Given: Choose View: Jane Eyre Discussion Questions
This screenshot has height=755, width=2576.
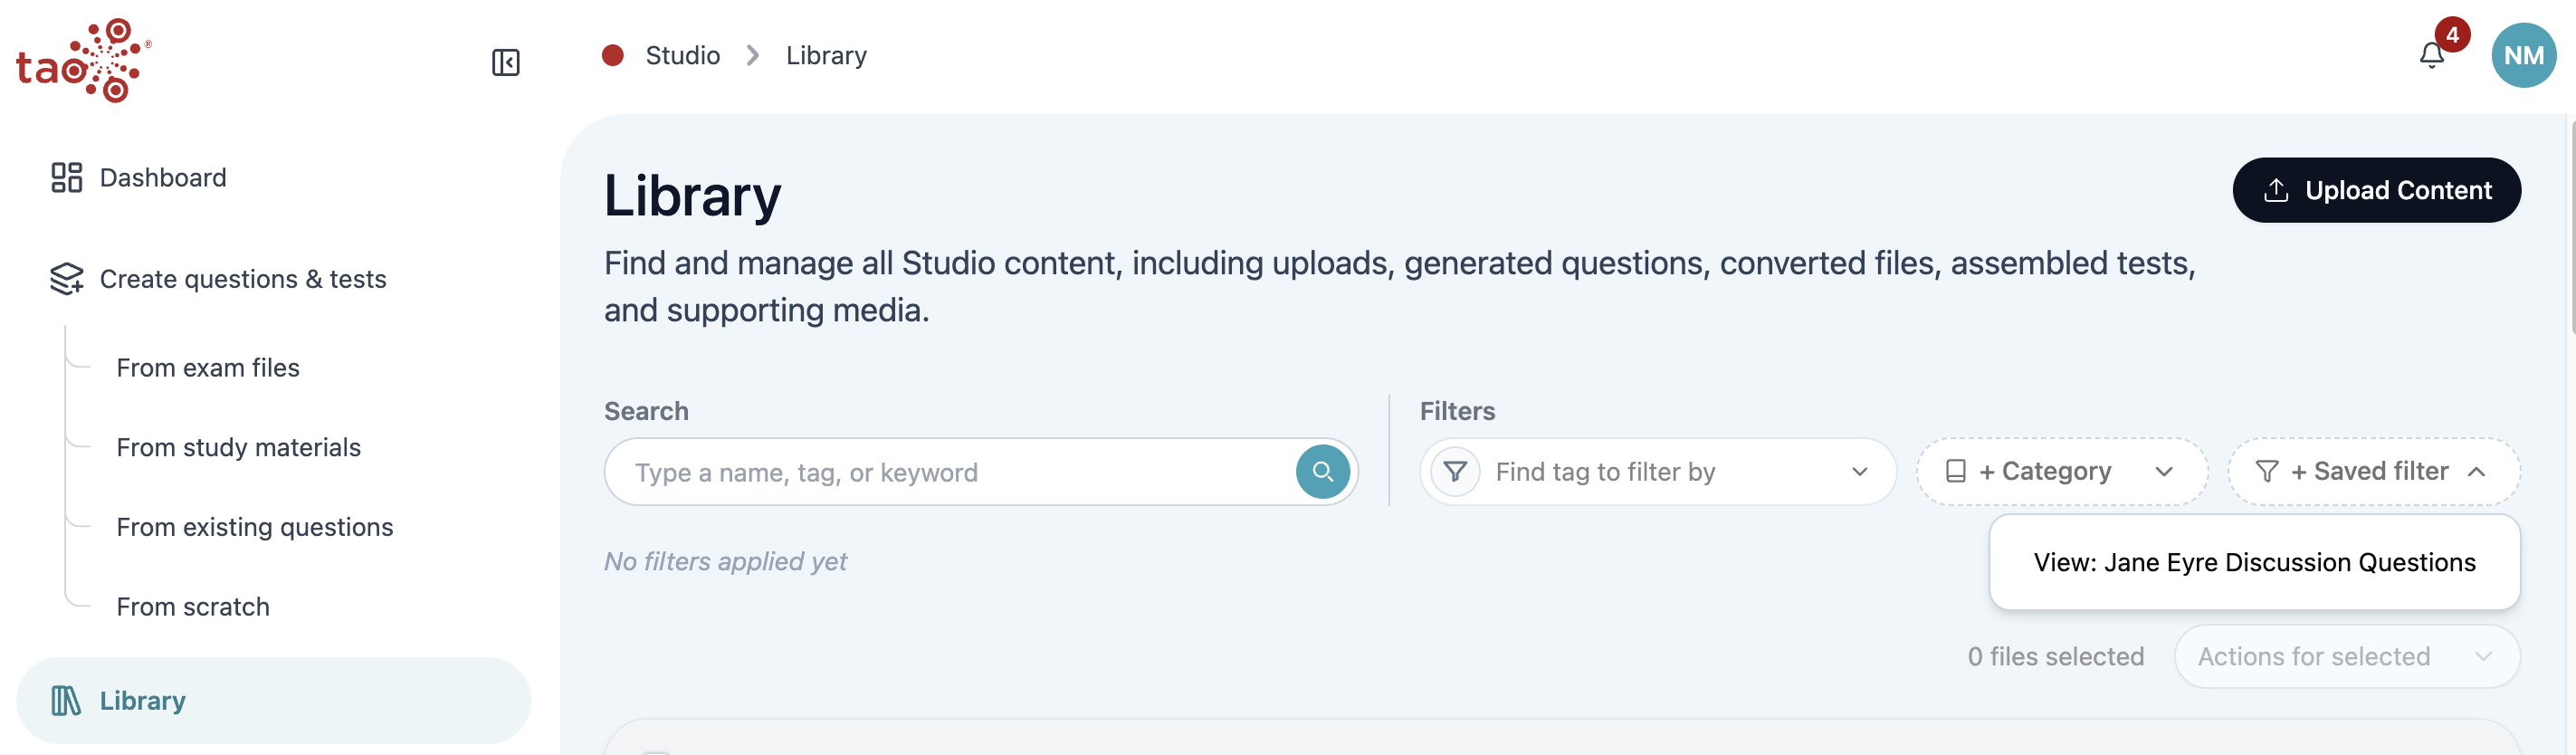Looking at the screenshot, I should [2254, 563].
